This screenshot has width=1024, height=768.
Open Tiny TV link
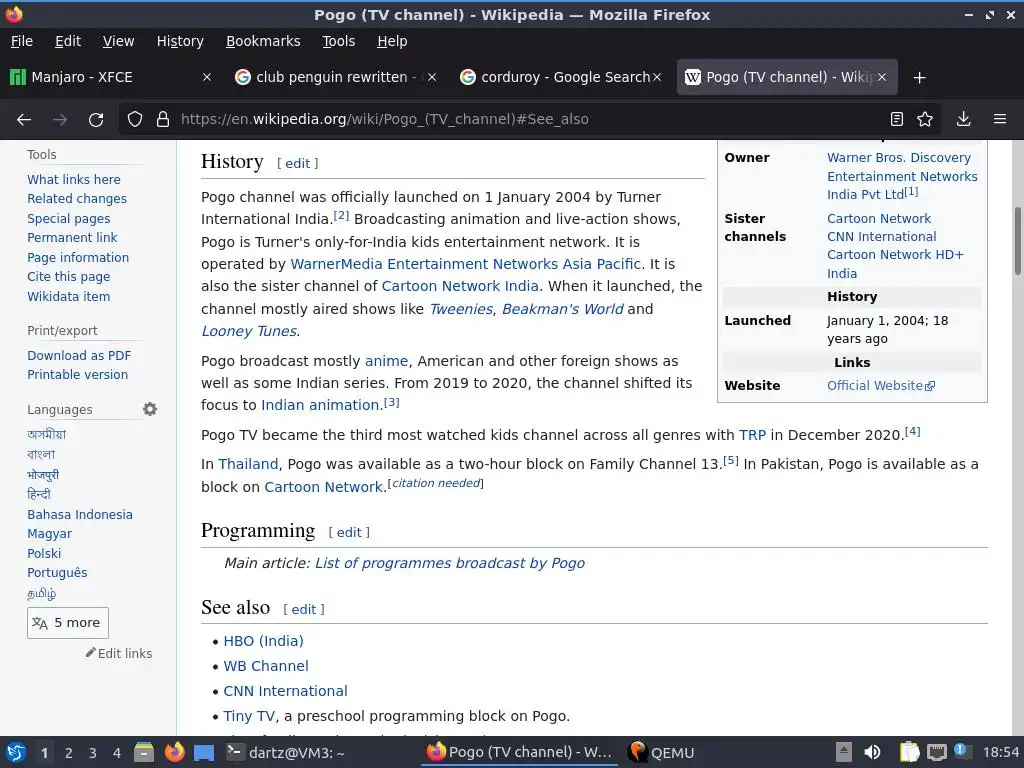pyautogui.click(x=249, y=716)
